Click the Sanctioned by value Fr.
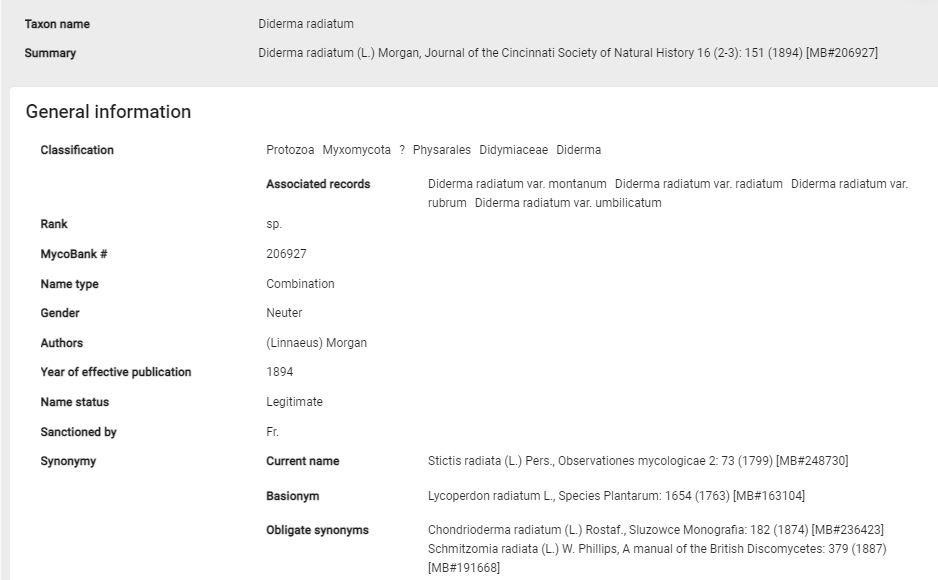Viewport: 938px width, 580px height. (272, 432)
